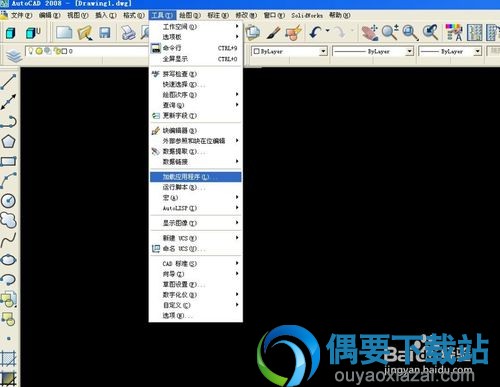500x387 pixels.
Task: Click the Insert Block tool
Action: 8,299
